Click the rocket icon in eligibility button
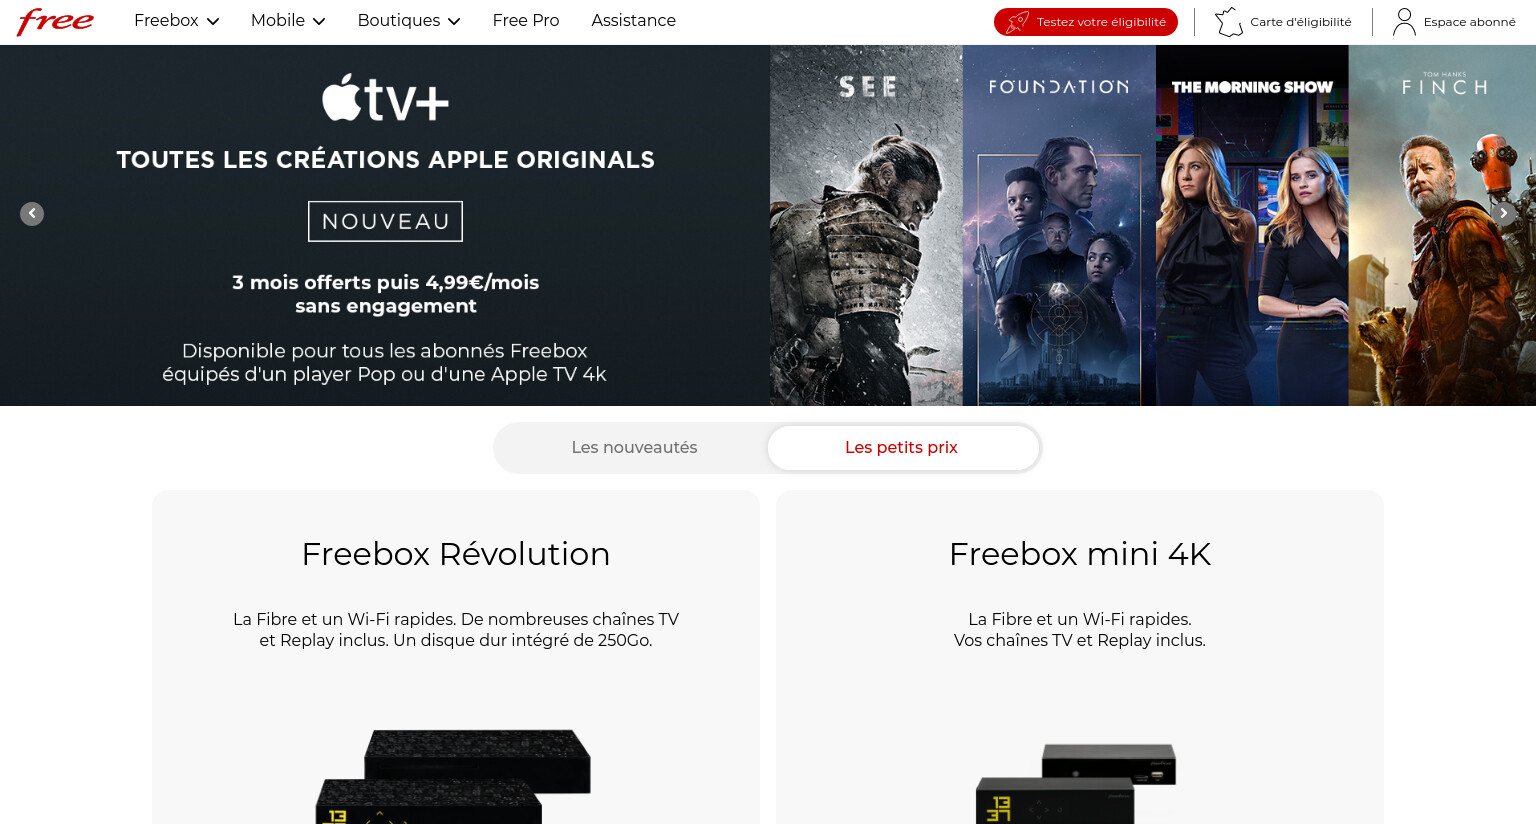 (1018, 22)
